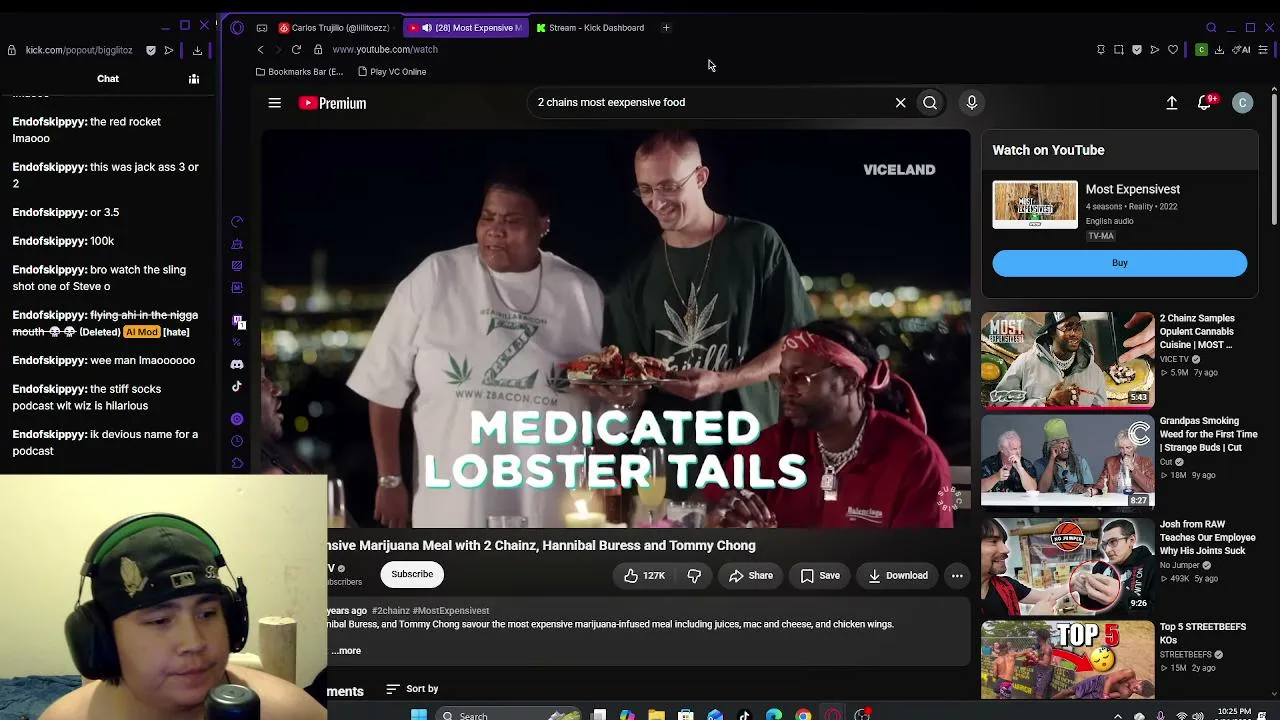Image resolution: width=1280 pixels, height=720 pixels.
Task: Go back in the YouTube browser window
Action: click(x=261, y=50)
